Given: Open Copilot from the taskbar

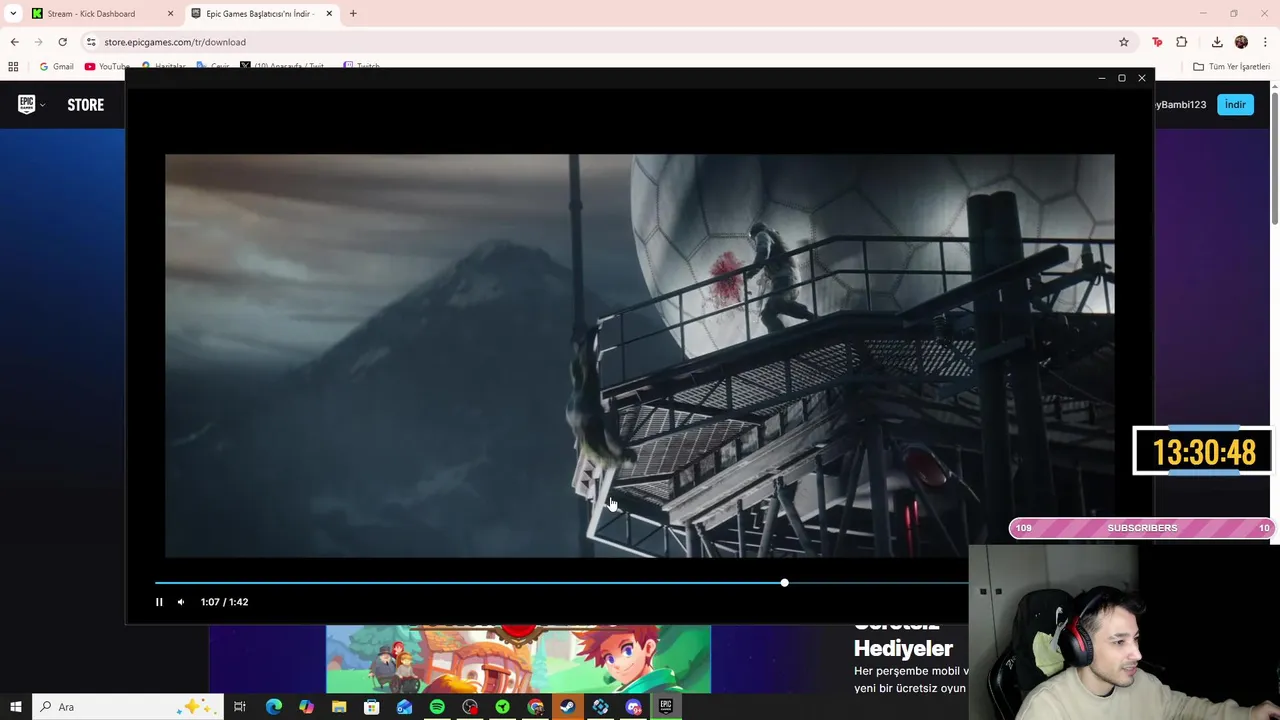Looking at the screenshot, I should pyautogui.click(x=306, y=707).
